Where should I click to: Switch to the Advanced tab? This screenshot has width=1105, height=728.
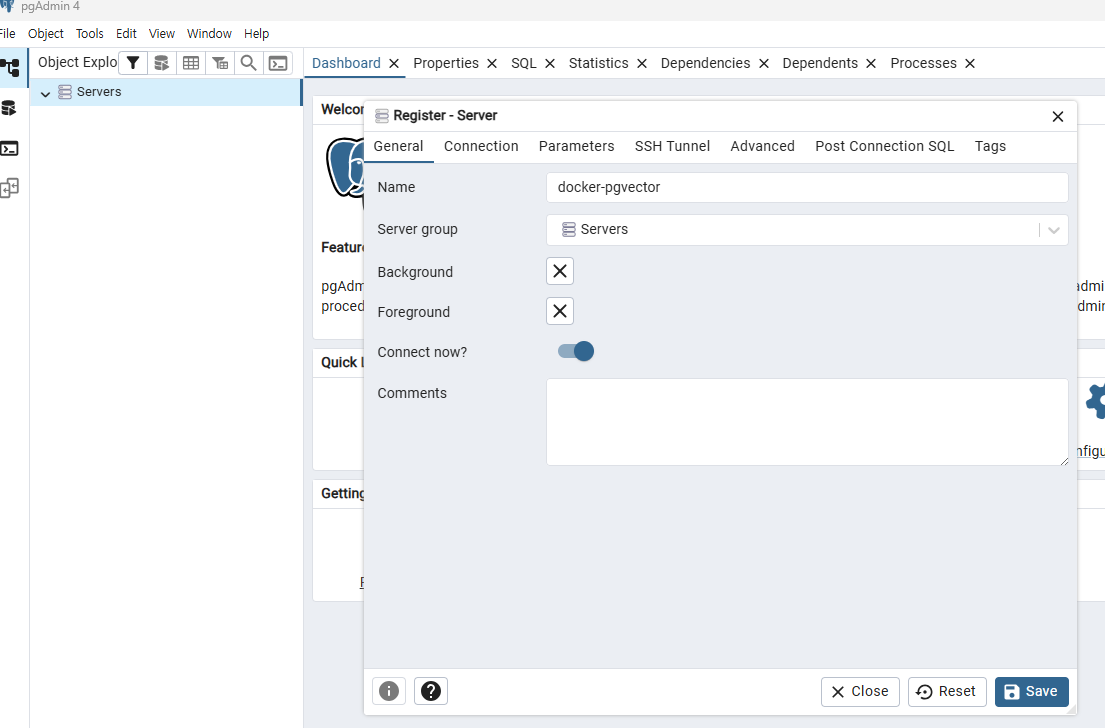click(763, 146)
